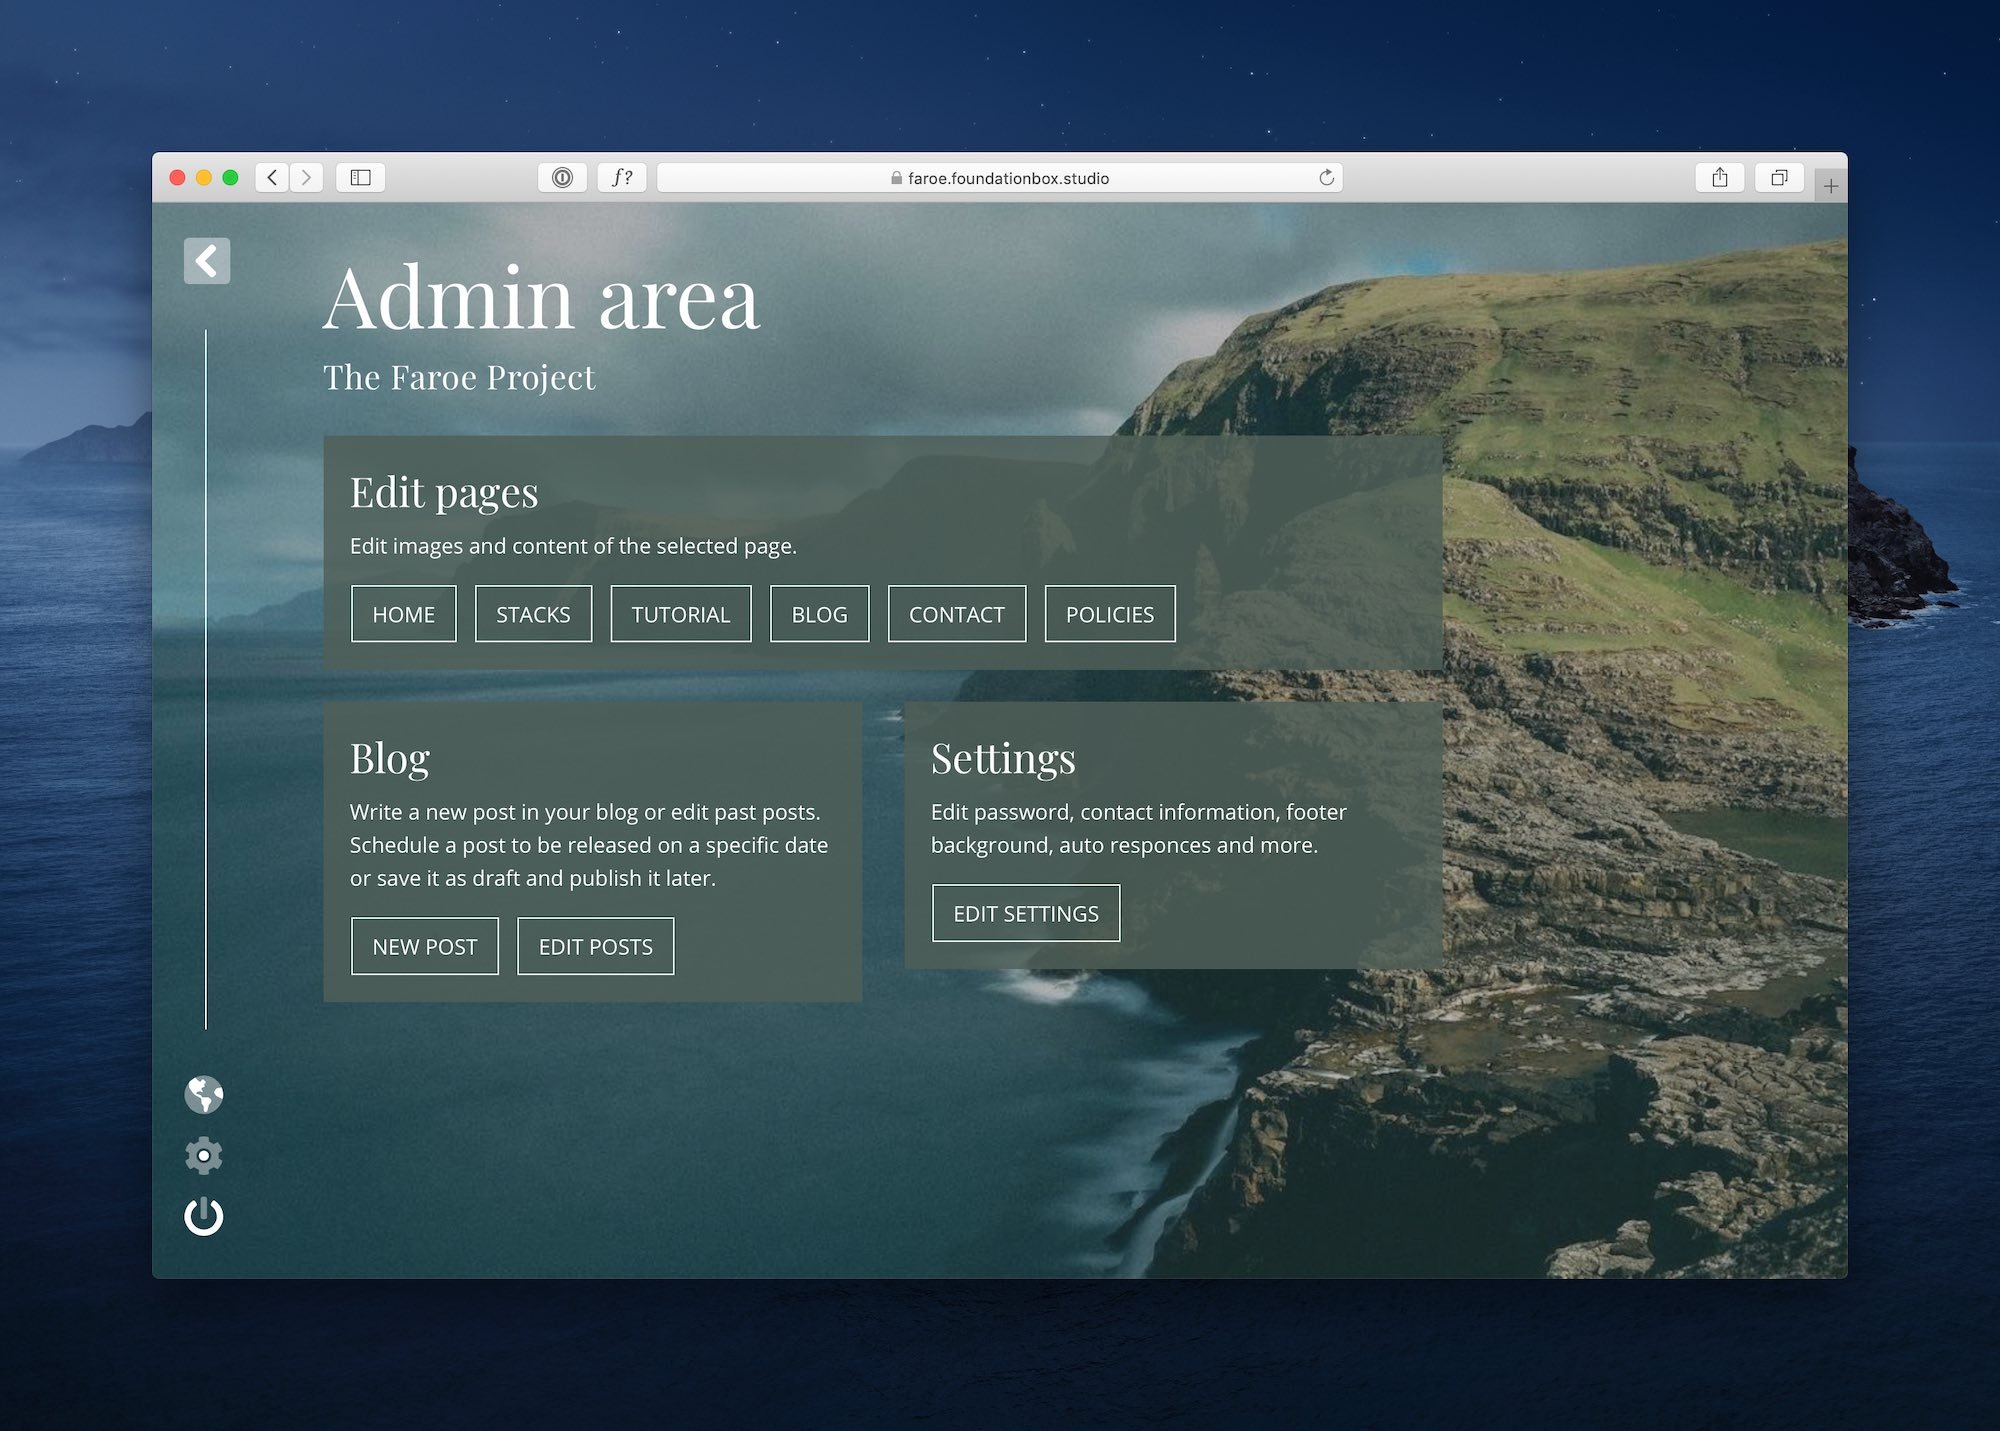The width and height of the screenshot is (2000, 1431).
Task: Open EDIT SETTINGS
Action: click(1026, 913)
